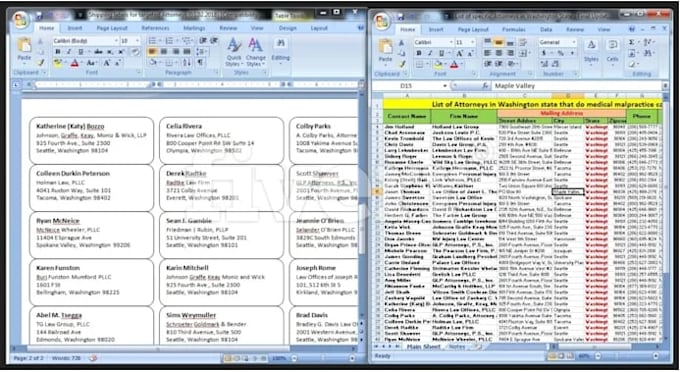This screenshot has height=372, width=680.
Task: Open Page Layout tab in Word
Action: click(x=112, y=28)
